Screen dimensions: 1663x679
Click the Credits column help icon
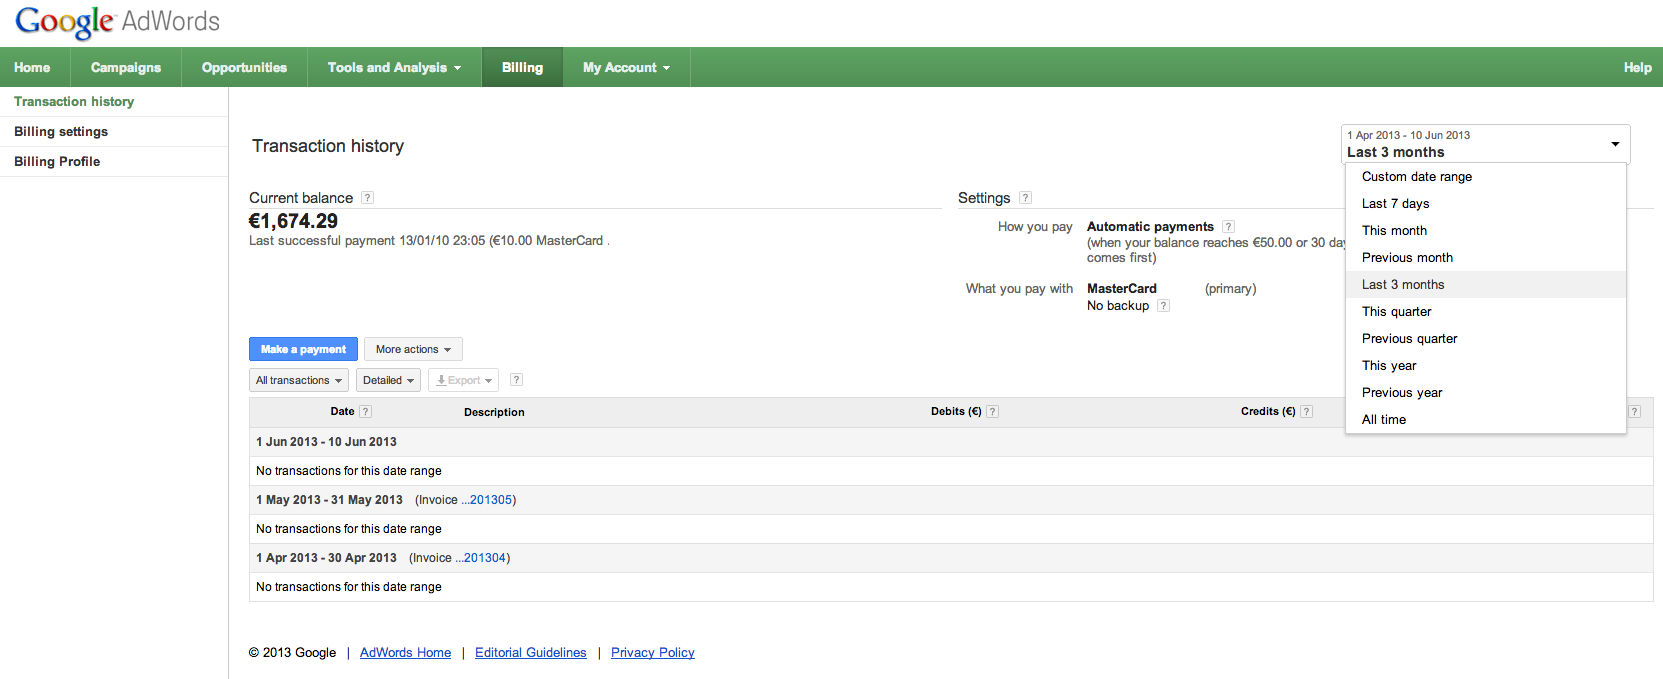coord(1306,412)
